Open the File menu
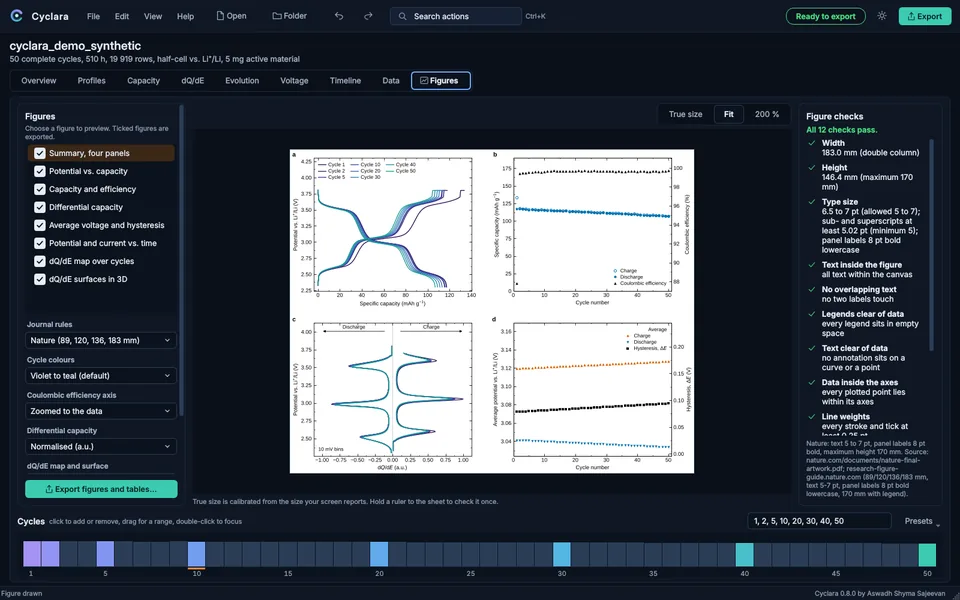This screenshot has height=600, width=960. click(x=93, y=17)
